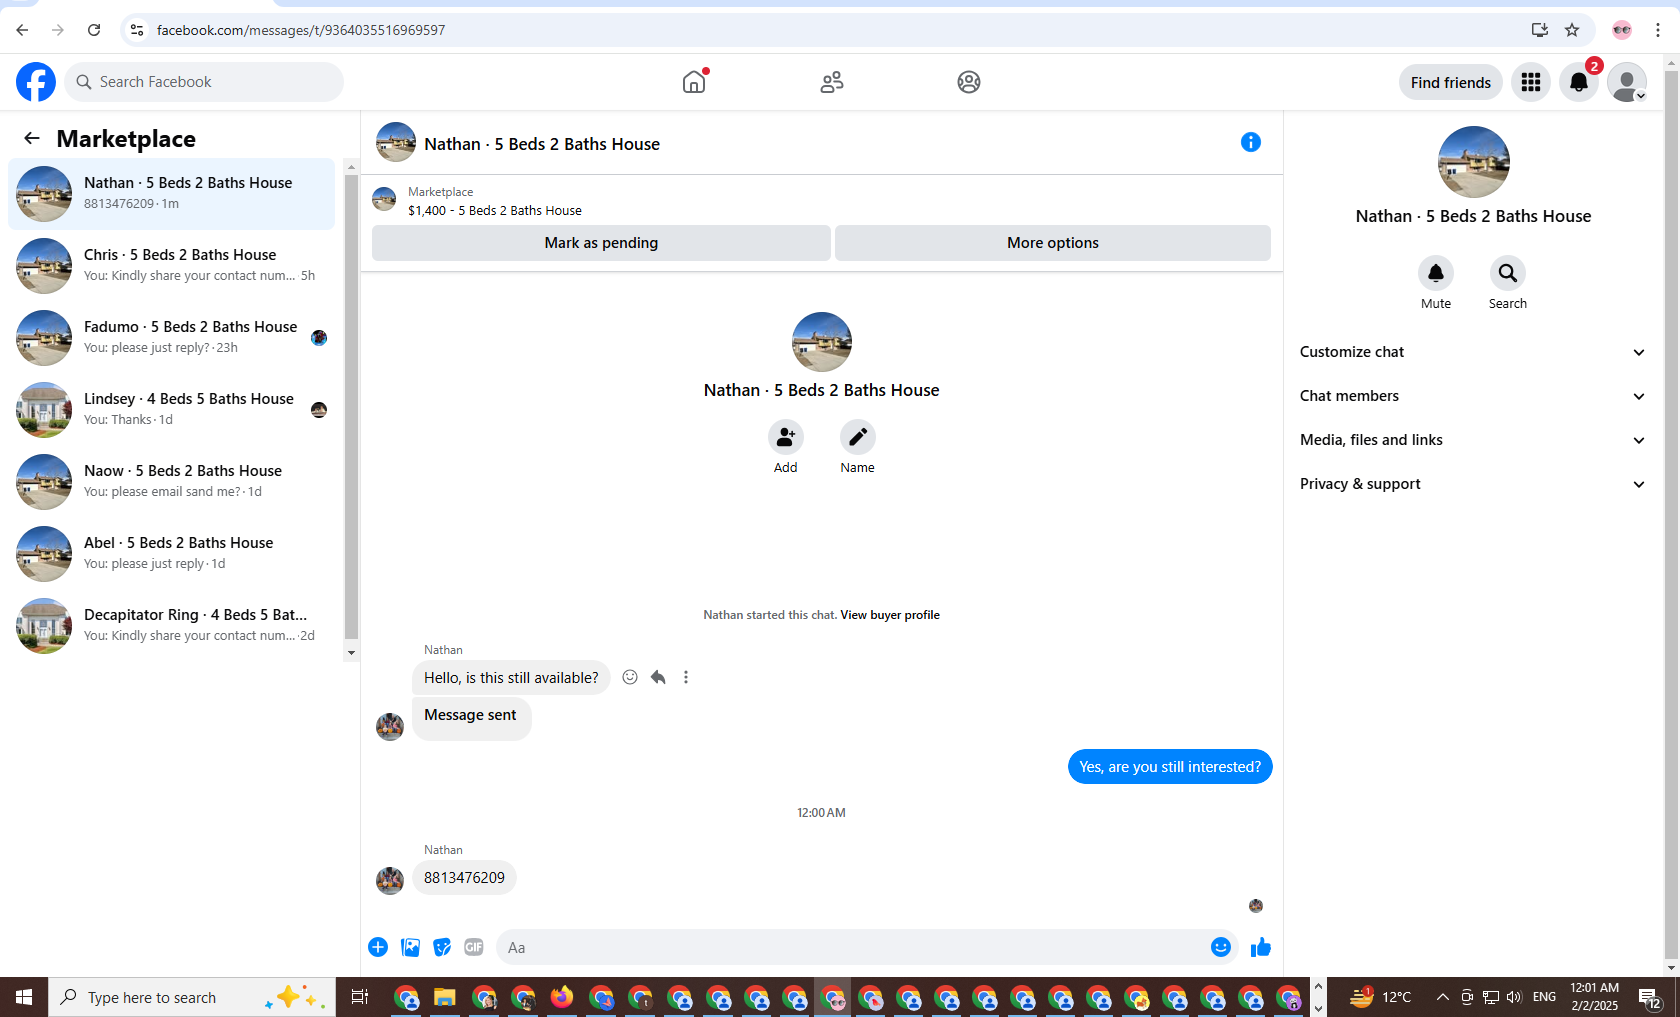Open the notifications bell icon
This screenshot has height=1017, width=1680.
coord(1579,82)
